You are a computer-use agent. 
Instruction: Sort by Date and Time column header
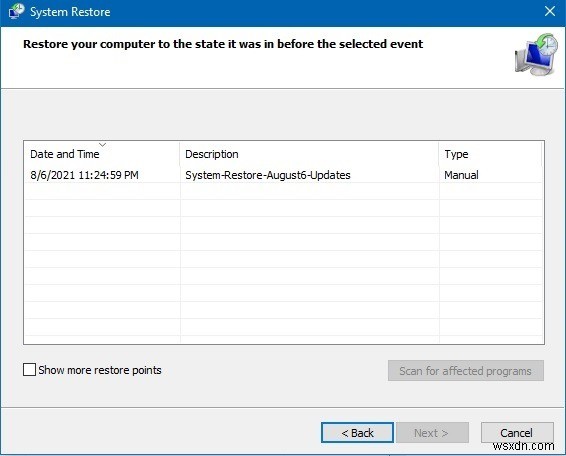click(102, 154)
